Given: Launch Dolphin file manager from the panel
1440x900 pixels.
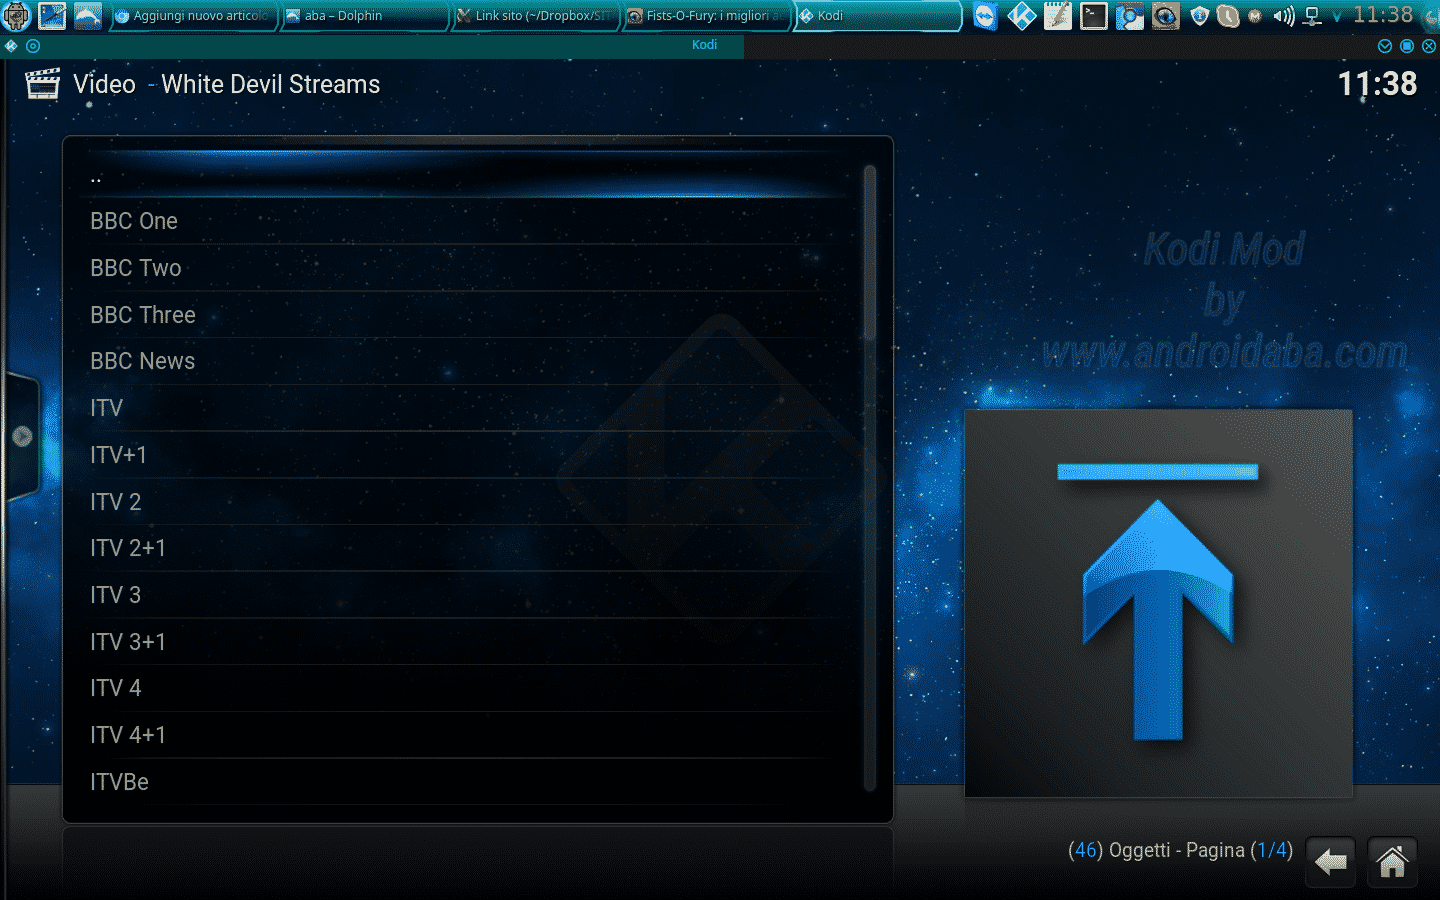Looking at the screenshot, I should click(88, 16).
